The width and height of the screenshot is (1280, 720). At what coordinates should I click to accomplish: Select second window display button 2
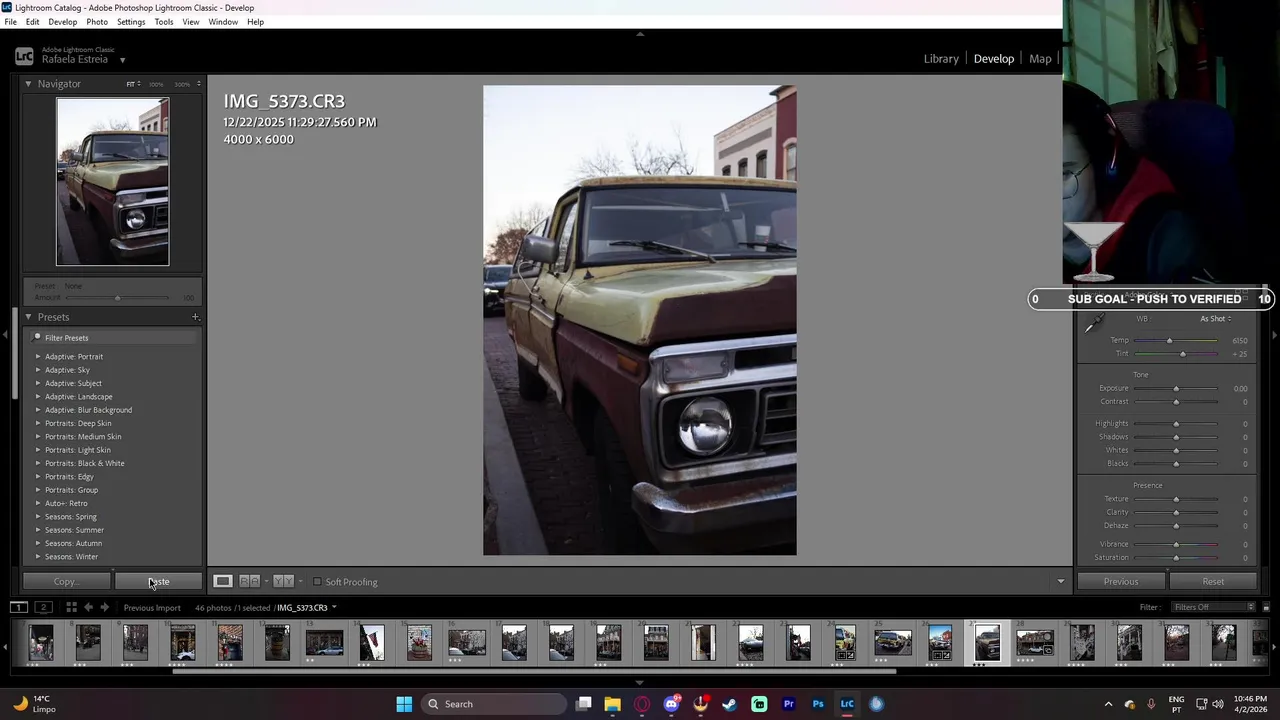(x=43, y=607)
